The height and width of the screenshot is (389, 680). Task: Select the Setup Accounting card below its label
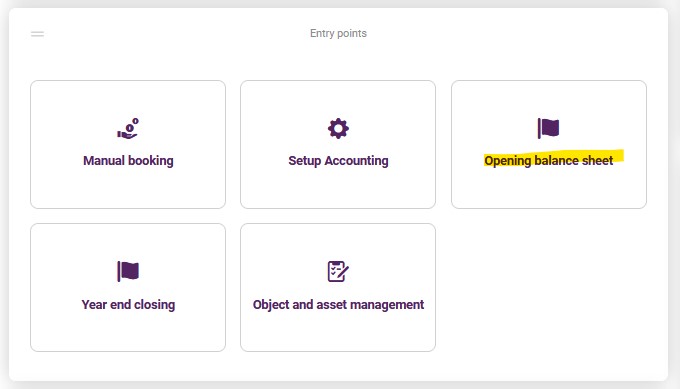(338, 188)
